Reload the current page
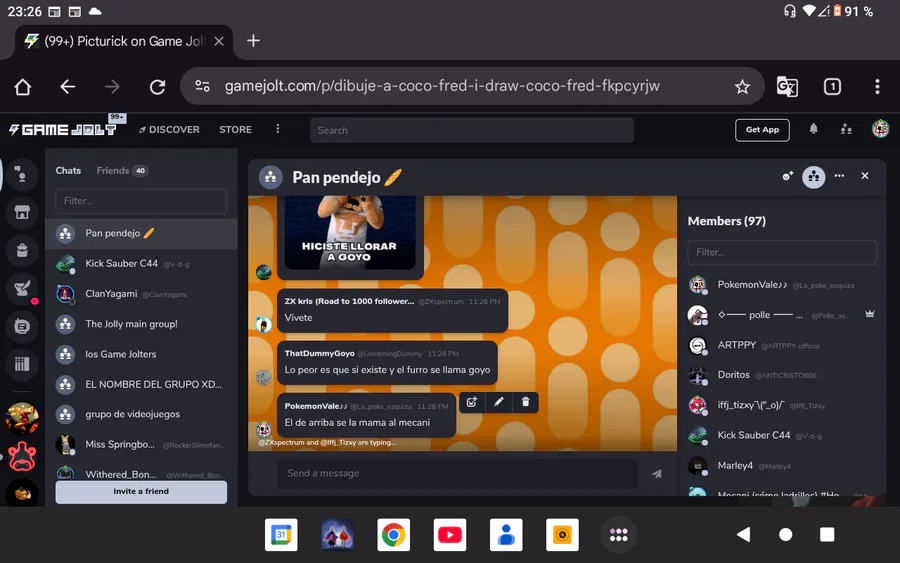900x563 pixels. pyautogui.click(x=157, y=87)
